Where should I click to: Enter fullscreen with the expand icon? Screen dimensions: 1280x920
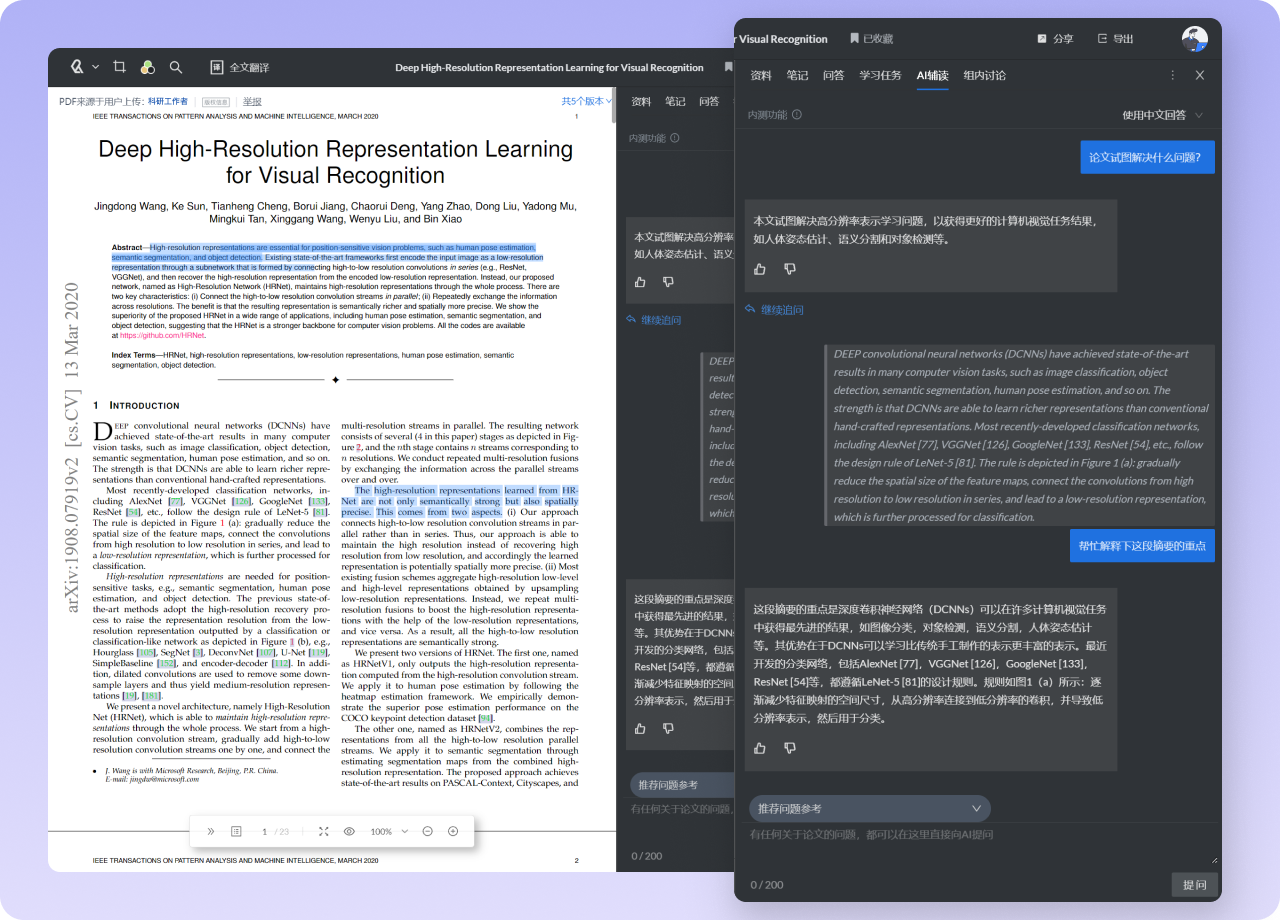point(323,831)
